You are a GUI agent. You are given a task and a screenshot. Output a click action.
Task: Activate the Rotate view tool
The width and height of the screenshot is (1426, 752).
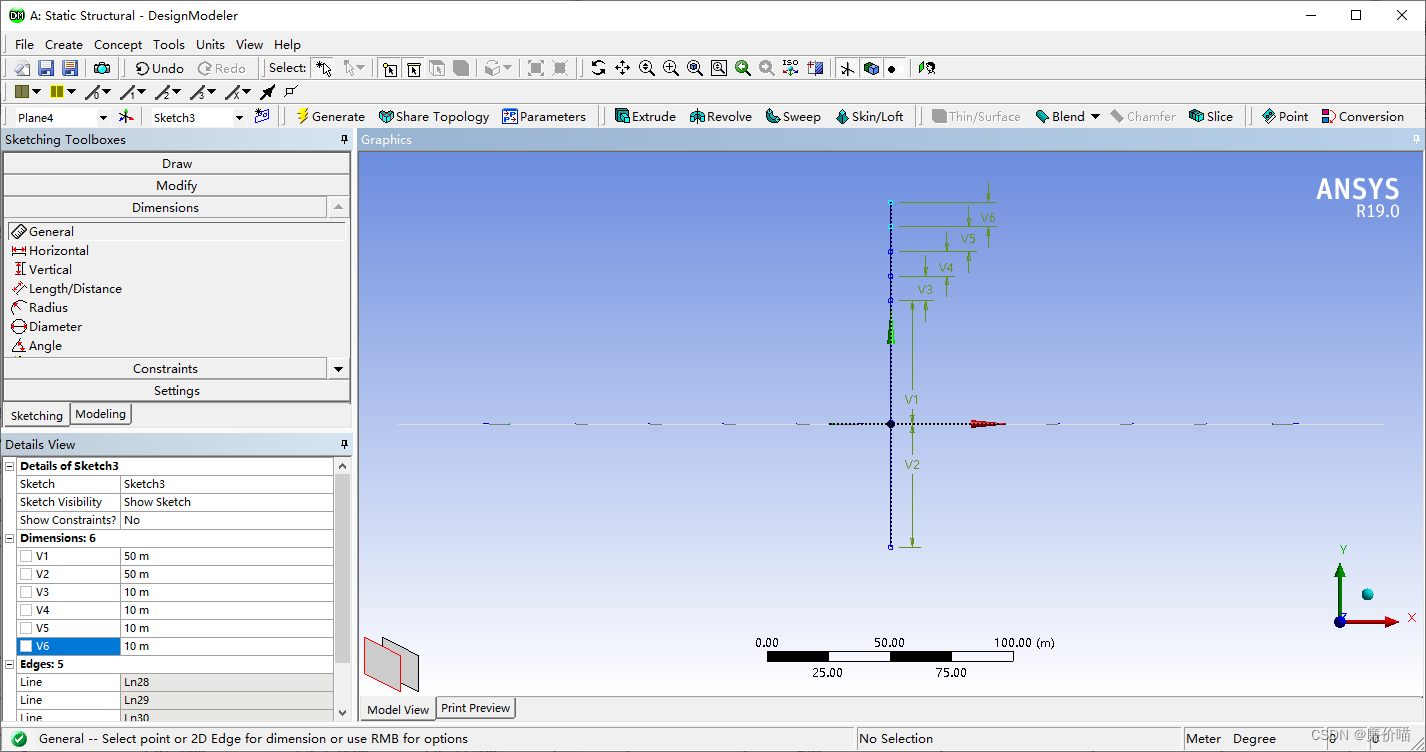point(598,68)
